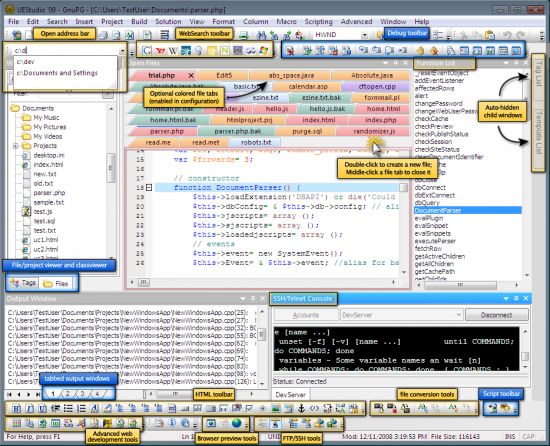Select dbConnect in Function List

(x=430, y=188)
